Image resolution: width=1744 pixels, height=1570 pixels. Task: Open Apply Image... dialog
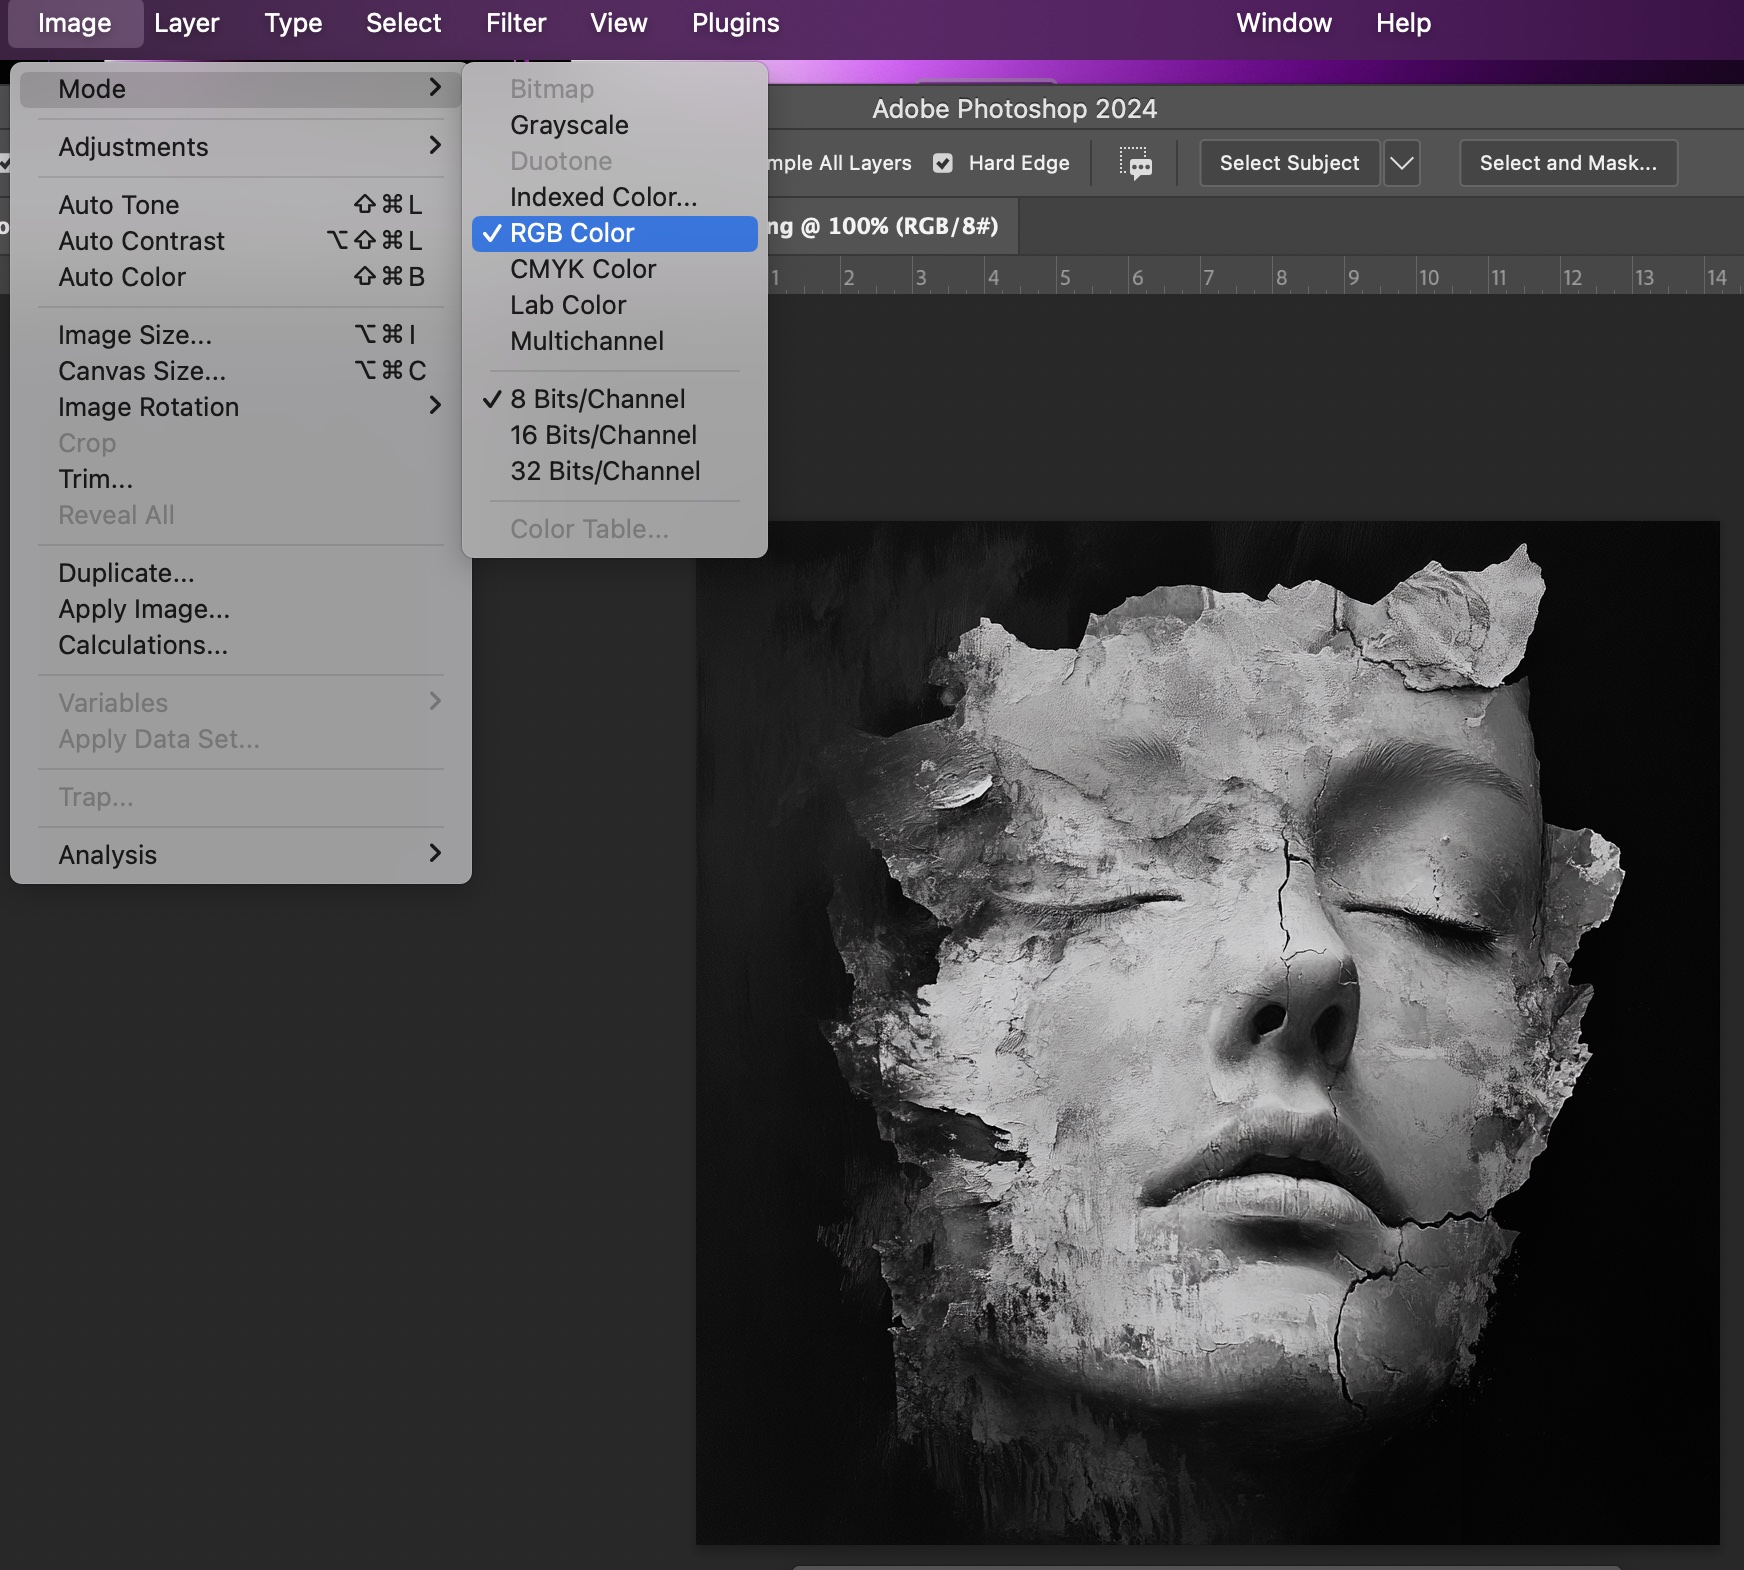(240, 609)
